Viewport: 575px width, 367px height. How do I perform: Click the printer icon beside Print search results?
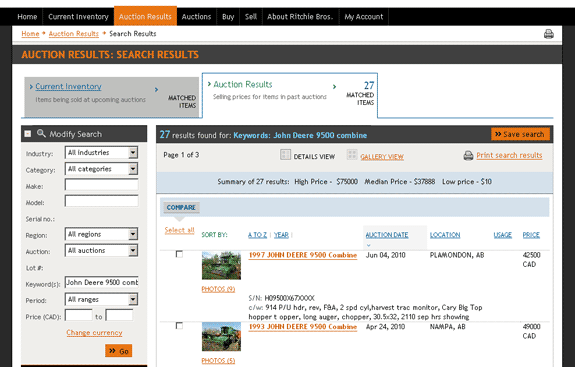click(x=468, y=155)
